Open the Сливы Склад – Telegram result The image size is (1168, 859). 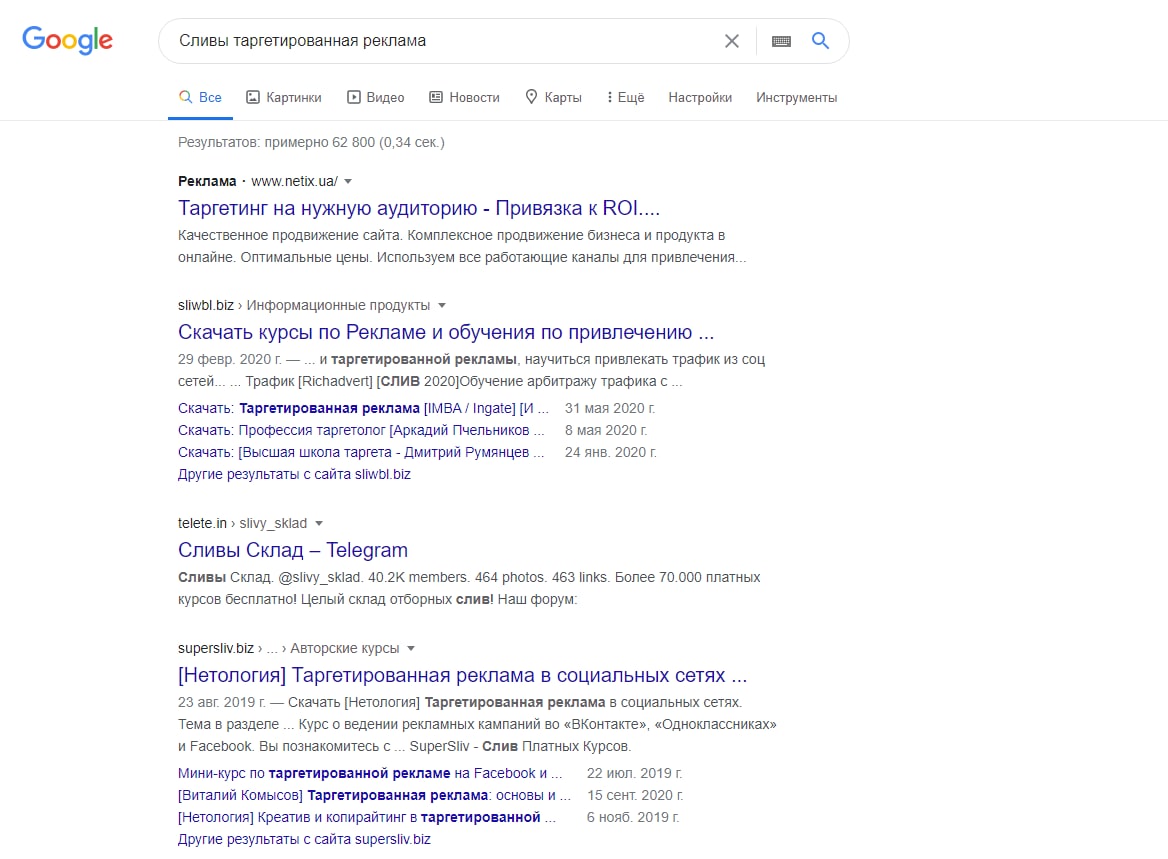tap(293, 551)
